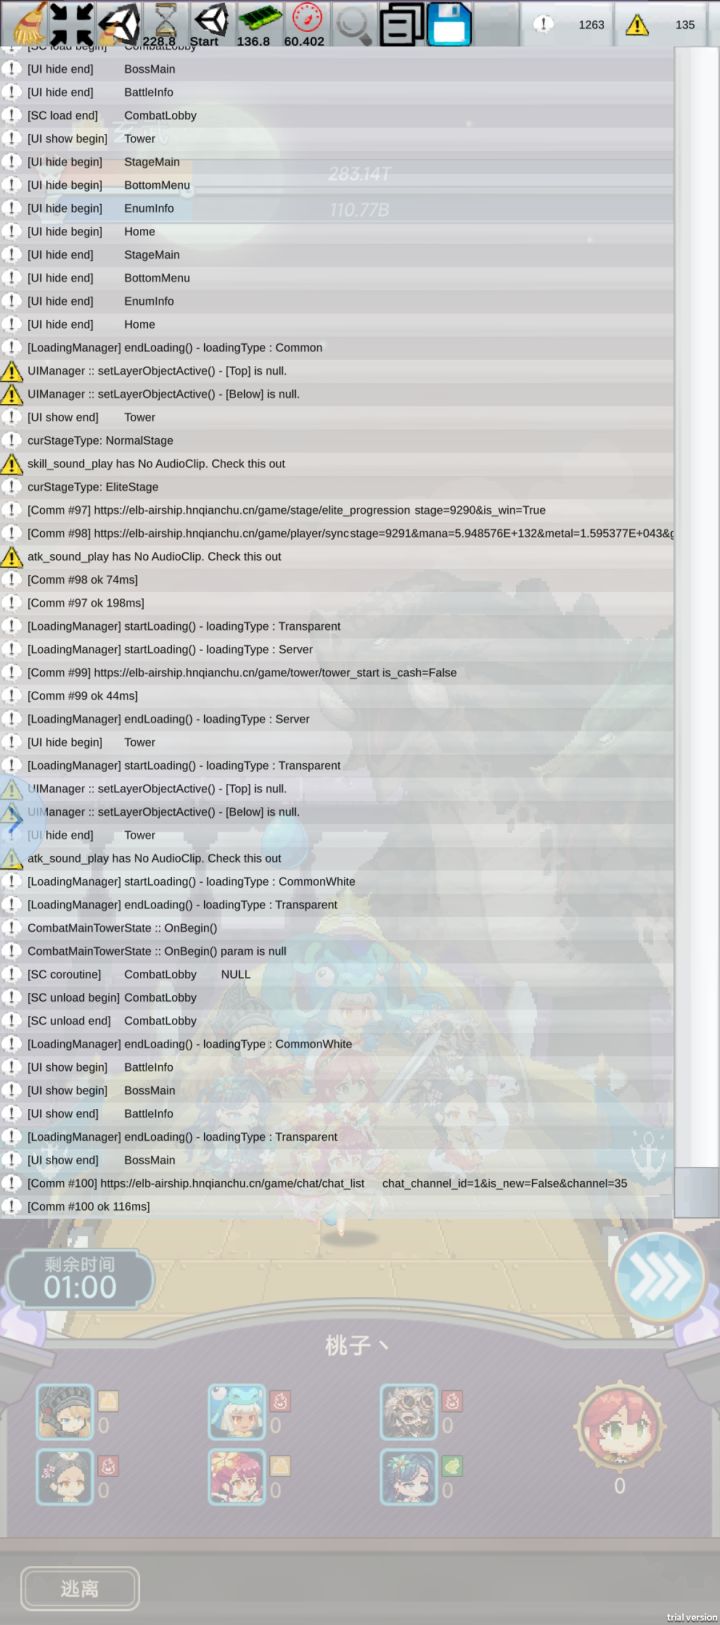
Task: Select log 'OnBegin() param is null'
Action: (337, 951)
